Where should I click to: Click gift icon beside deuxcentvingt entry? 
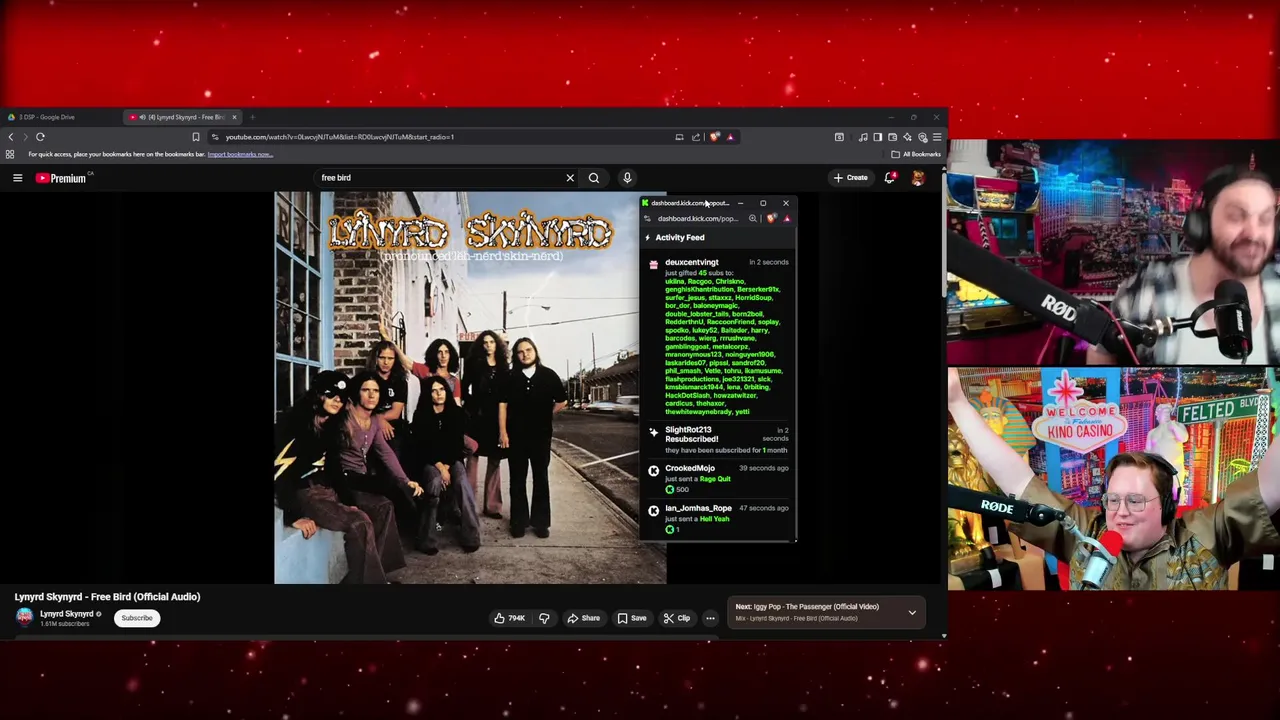click(654, 265)
